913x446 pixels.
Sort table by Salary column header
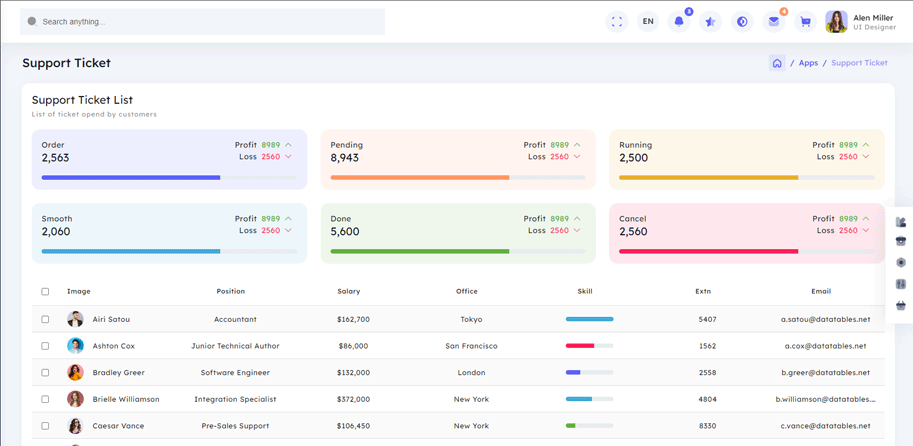tap(349, 292)
